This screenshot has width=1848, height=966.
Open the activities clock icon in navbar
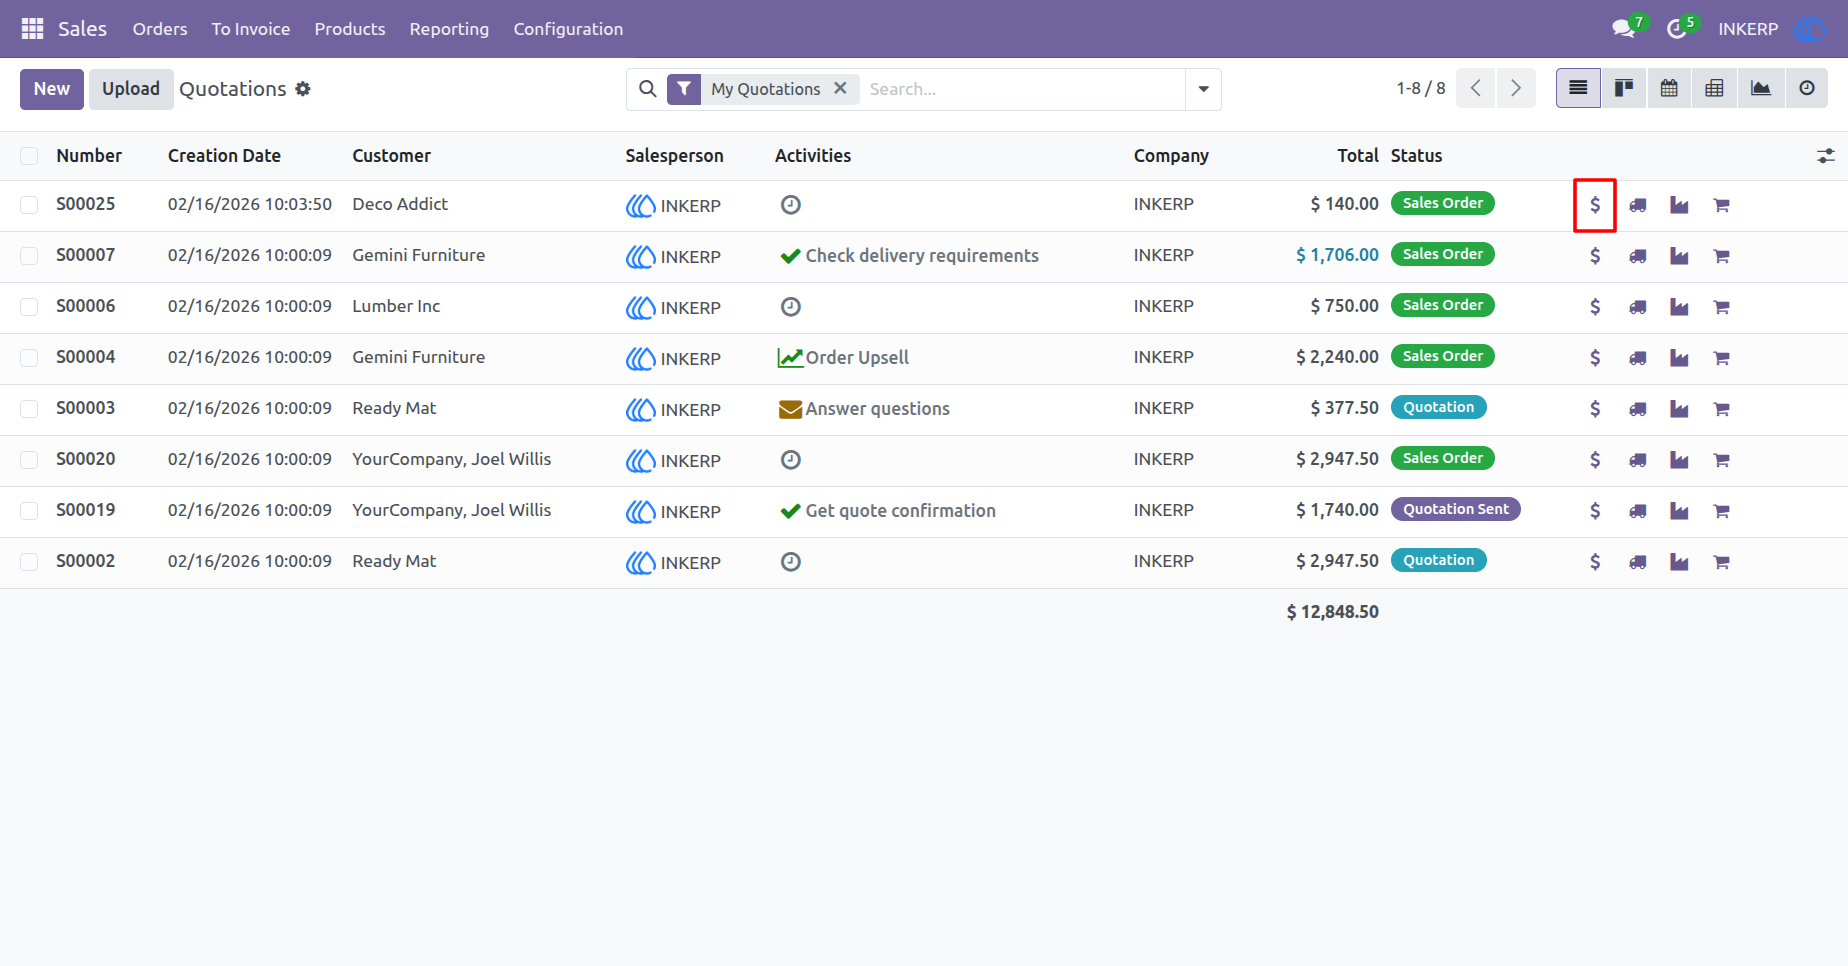click(1677, 29)
